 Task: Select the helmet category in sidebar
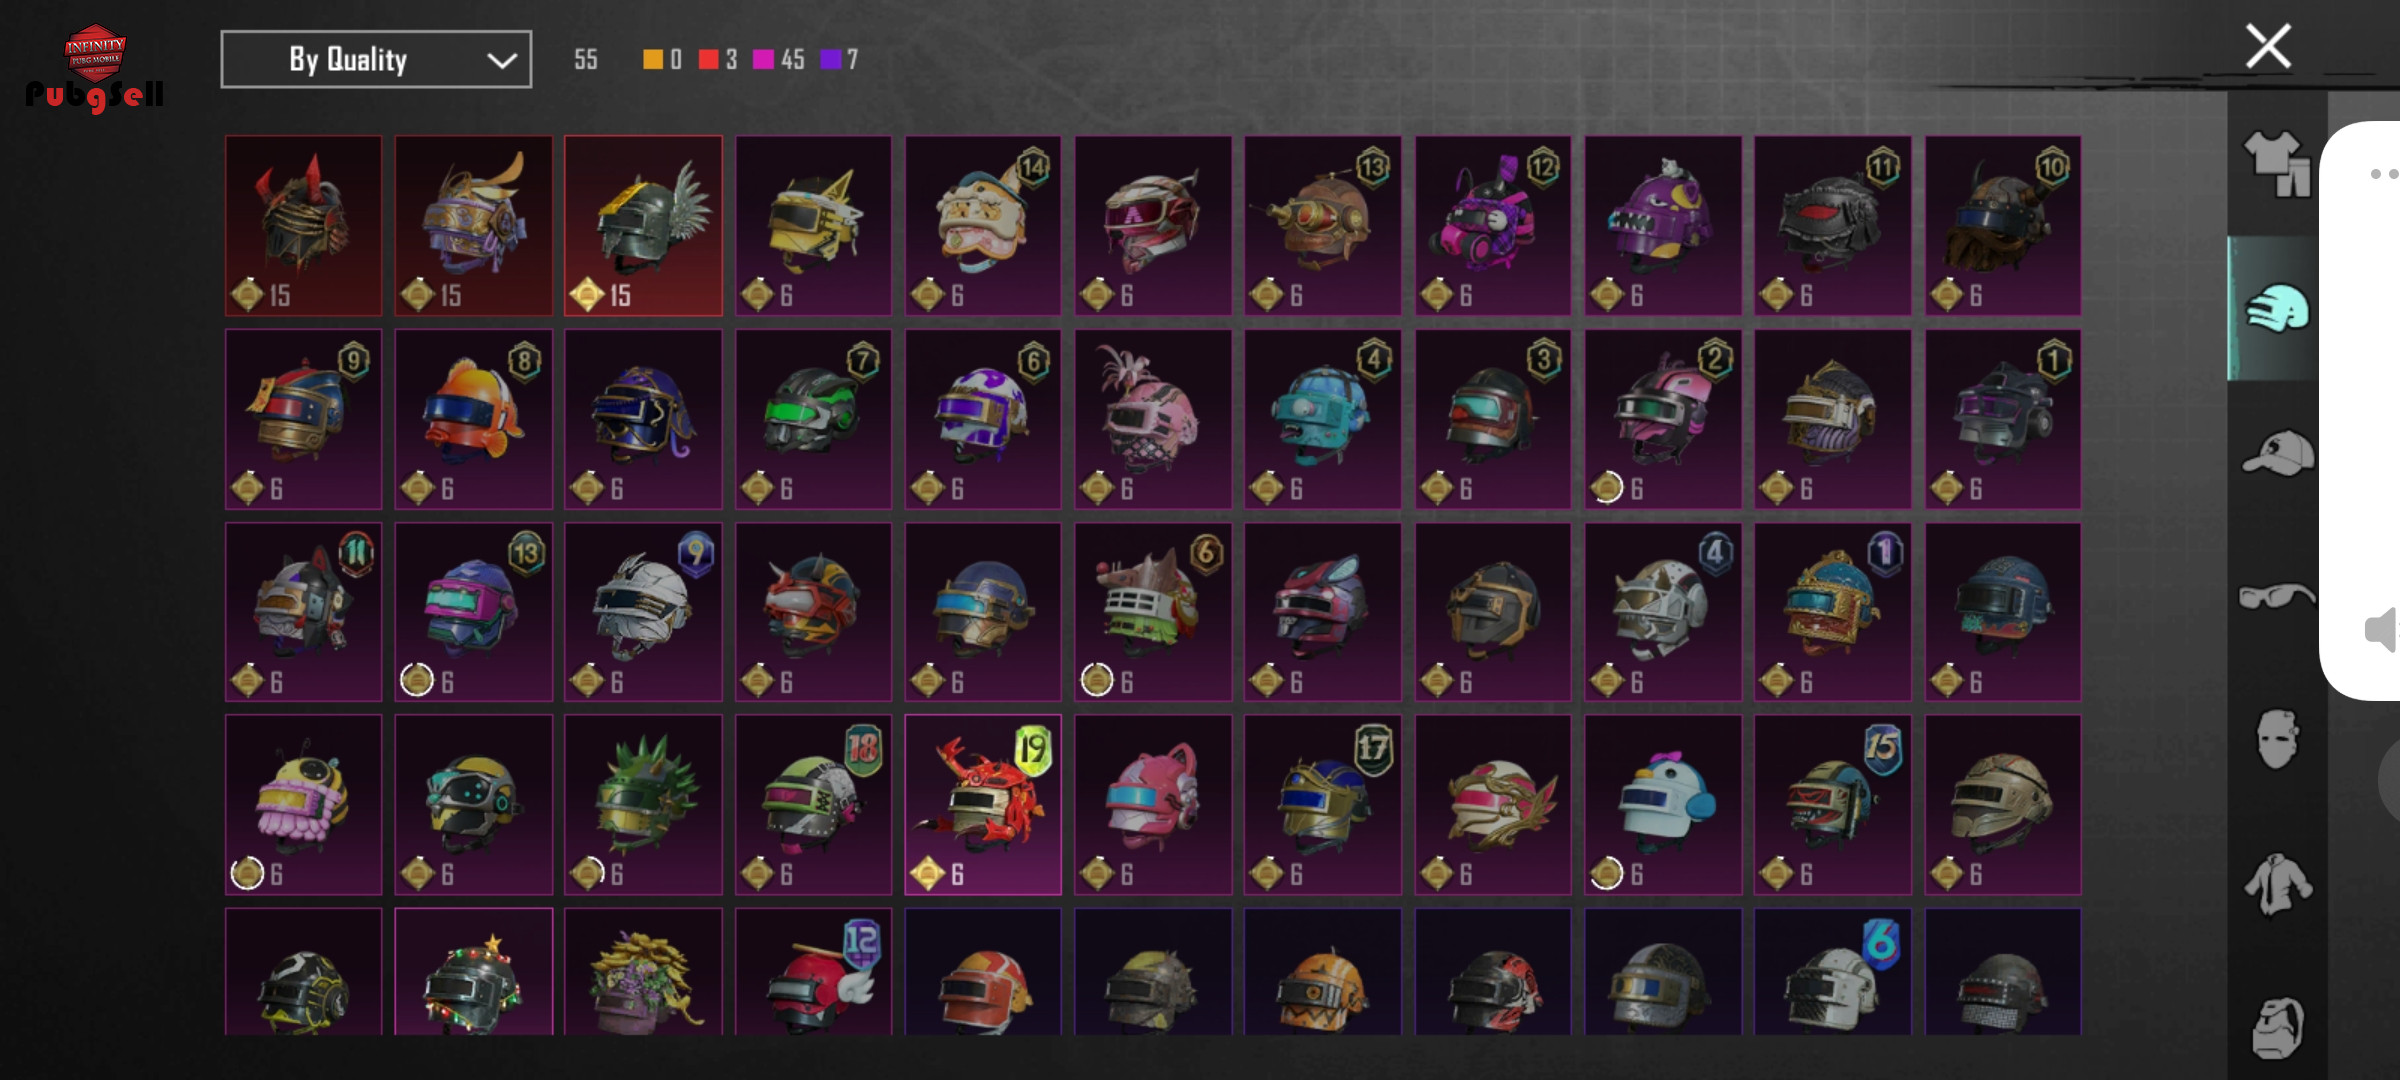(x=2277, y=308)
